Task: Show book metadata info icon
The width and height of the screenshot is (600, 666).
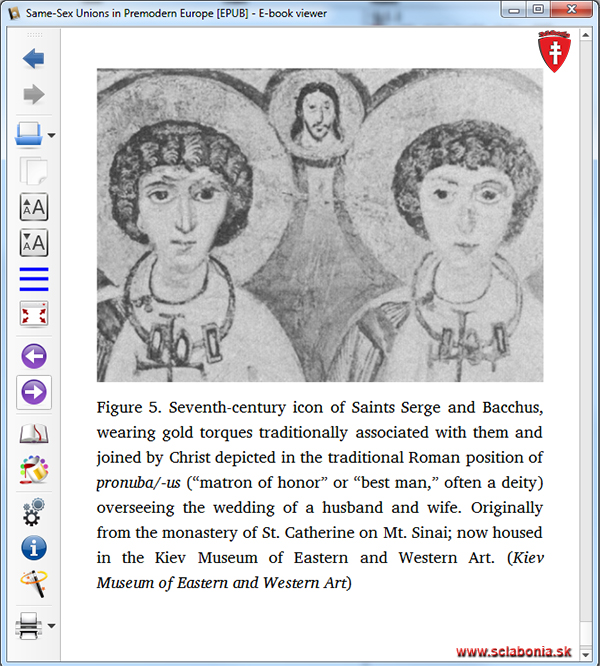Action: (34, 547)
